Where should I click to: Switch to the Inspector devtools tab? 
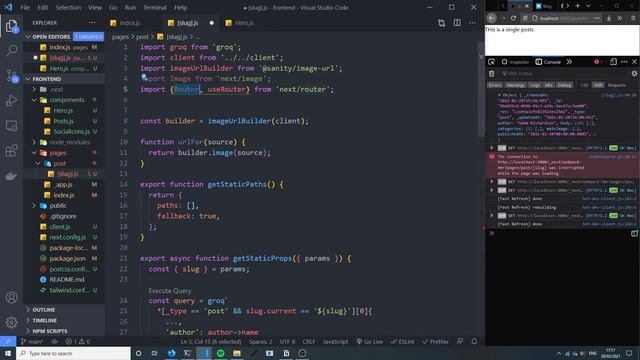click(x=515, y=62)
